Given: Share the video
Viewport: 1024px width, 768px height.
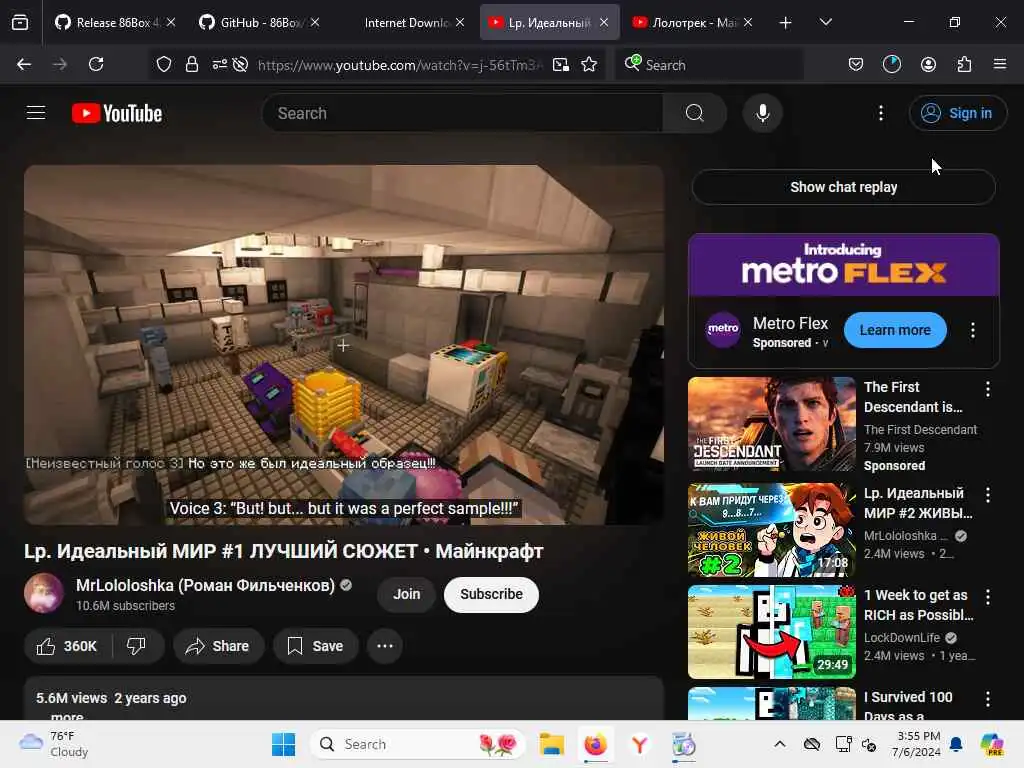Looking at the screenshot, I should click(218, 646).
